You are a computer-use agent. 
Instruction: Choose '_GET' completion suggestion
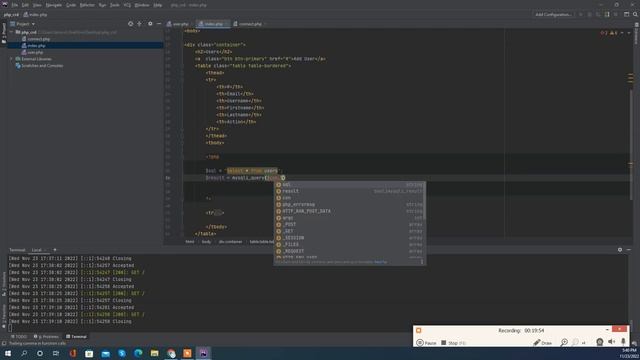tap(350, 231)
